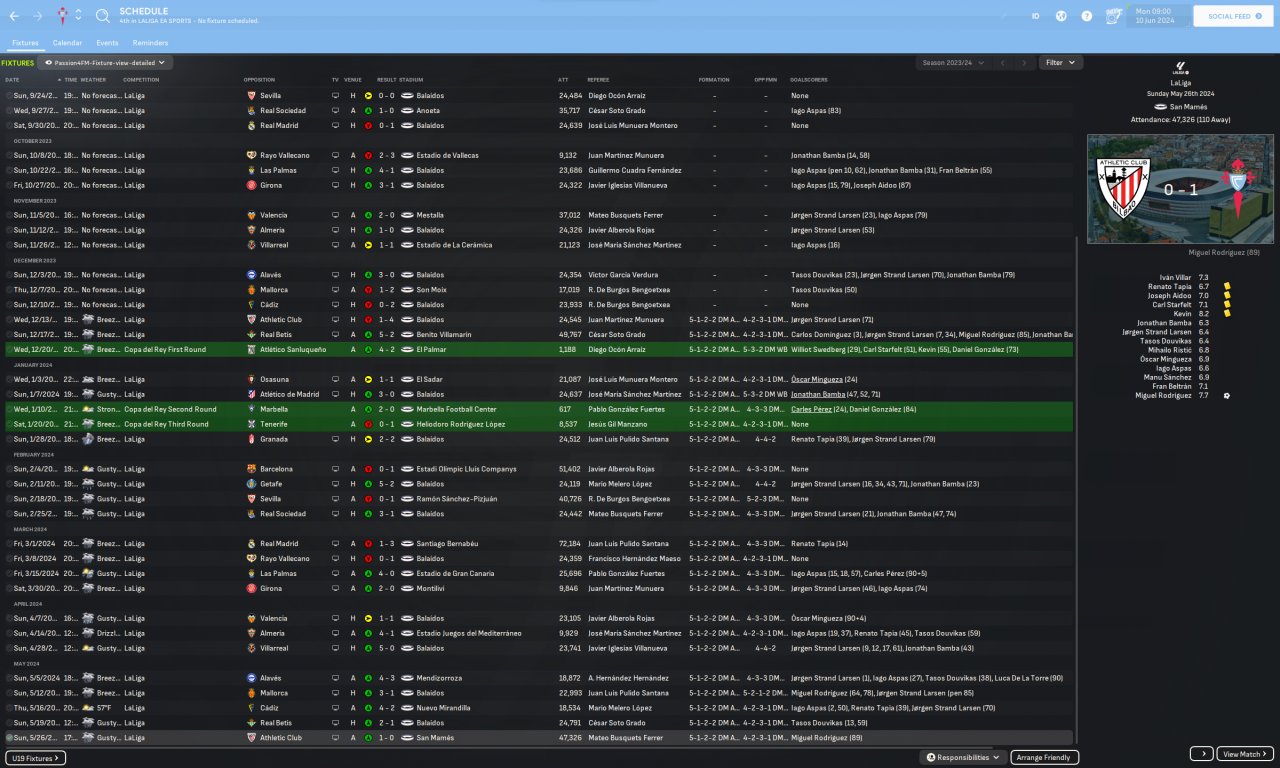Viewport: 1280px width, 768px height.
Task: Open the Reminders tab
Action: [x=150, y=43]
